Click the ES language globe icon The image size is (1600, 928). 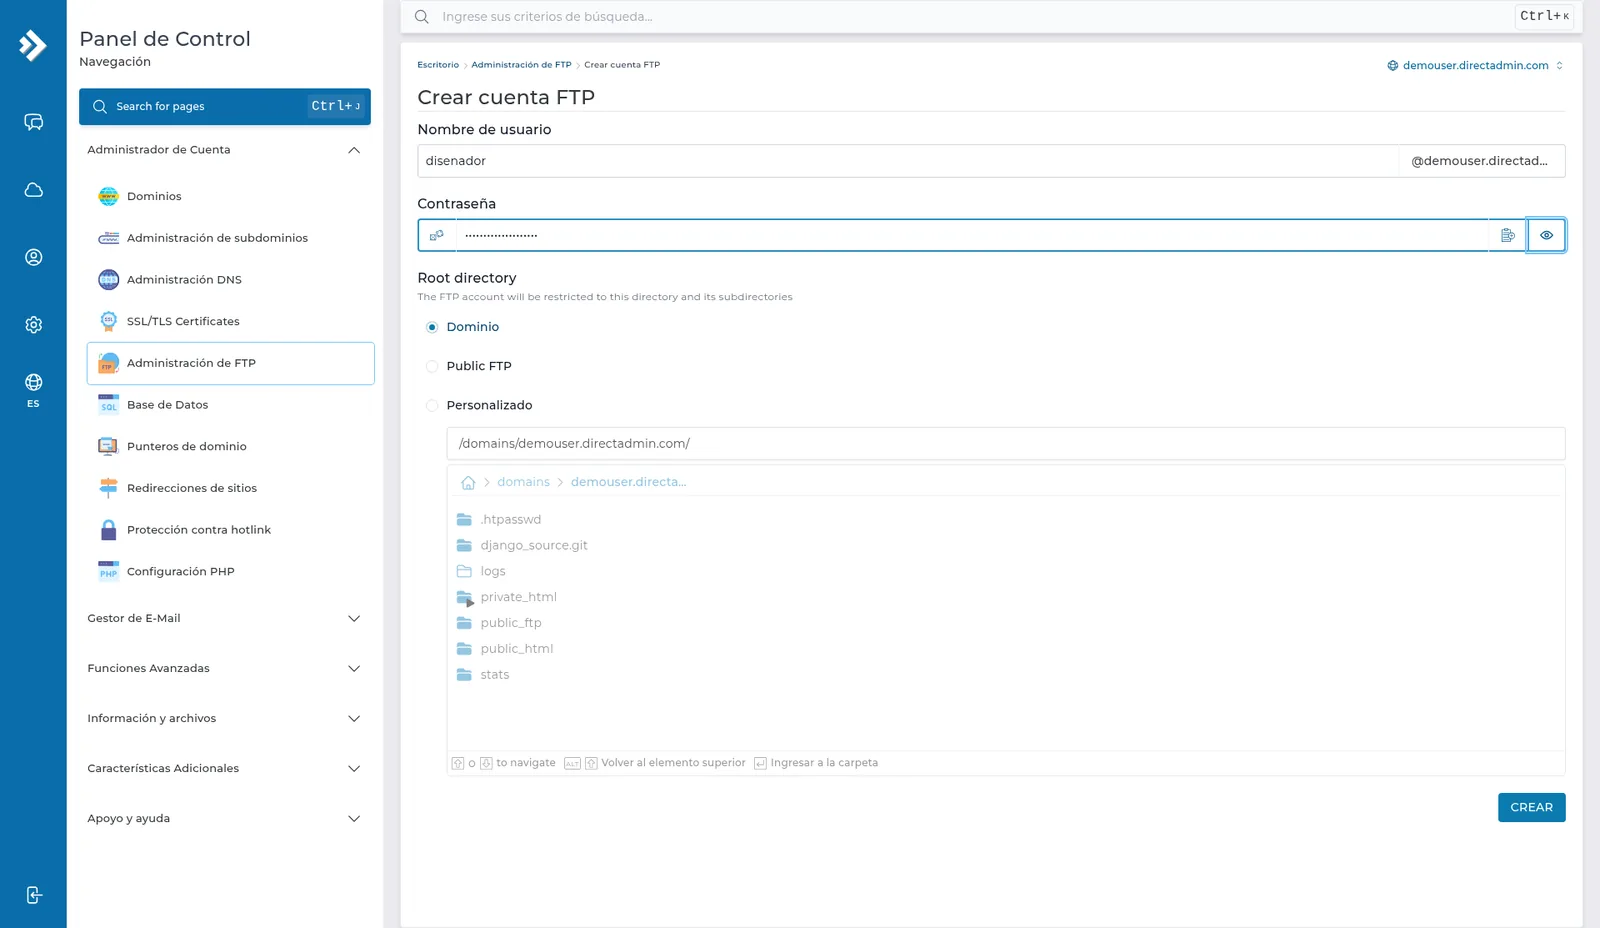(x=33, y=389)
